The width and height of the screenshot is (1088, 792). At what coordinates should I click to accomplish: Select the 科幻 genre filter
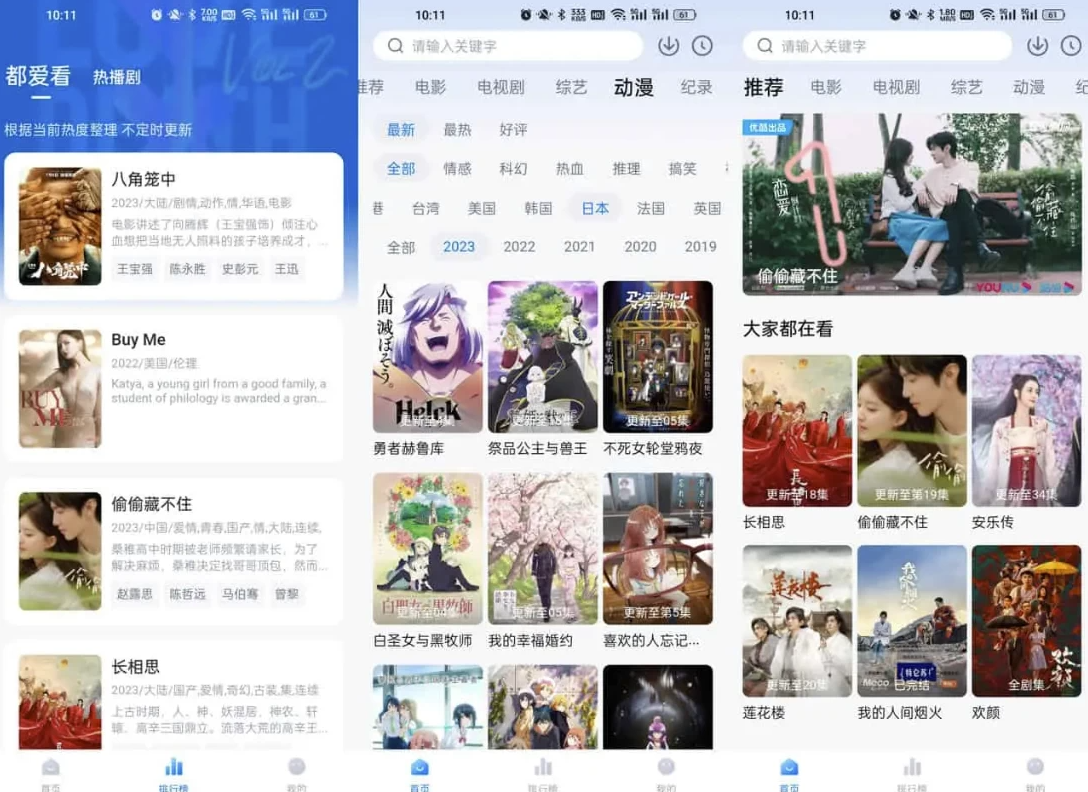tap(513, 168)
